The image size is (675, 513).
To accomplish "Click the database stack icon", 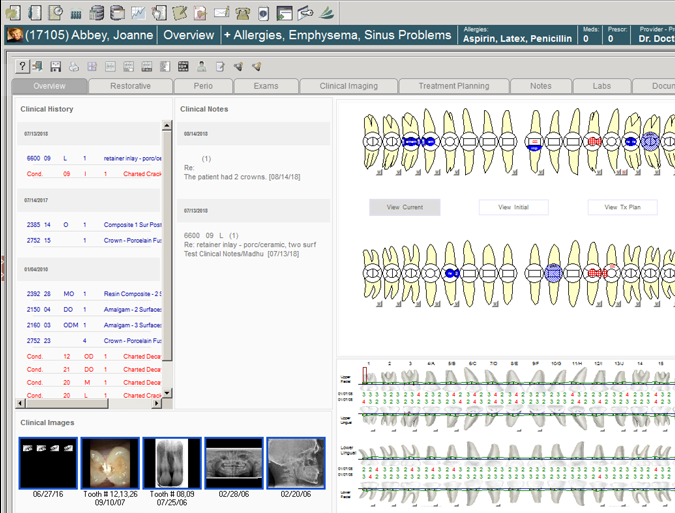I will [x=96, y=13].
